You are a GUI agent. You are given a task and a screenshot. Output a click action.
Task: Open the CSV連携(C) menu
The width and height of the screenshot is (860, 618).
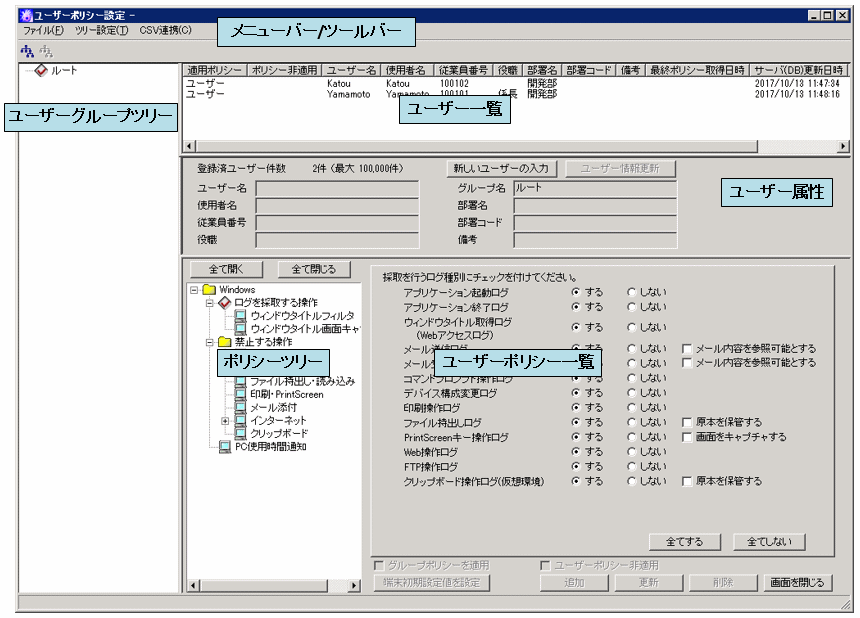click(165, 31)
